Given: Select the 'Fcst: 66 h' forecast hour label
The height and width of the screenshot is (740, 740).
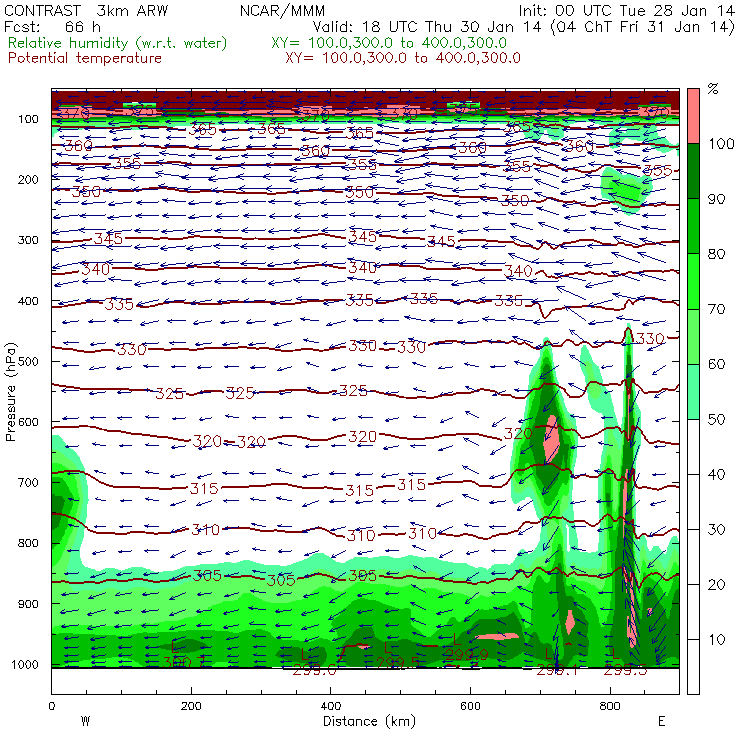Looking at the screenshot, I should click(x=52, y=26).
